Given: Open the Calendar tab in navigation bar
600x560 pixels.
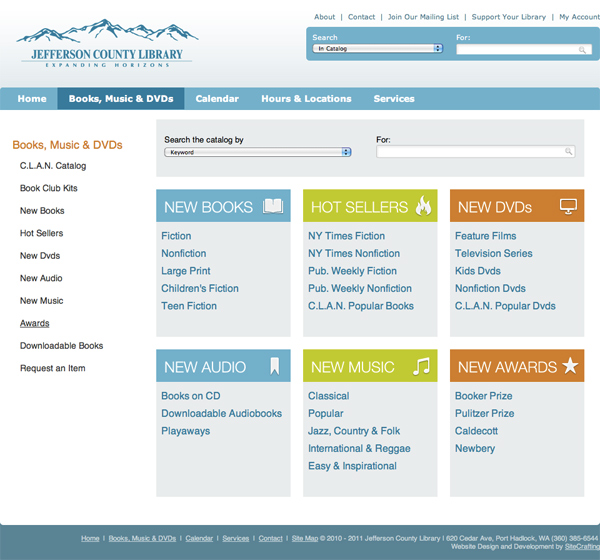Looking at the screenshot, I should 217,99.
